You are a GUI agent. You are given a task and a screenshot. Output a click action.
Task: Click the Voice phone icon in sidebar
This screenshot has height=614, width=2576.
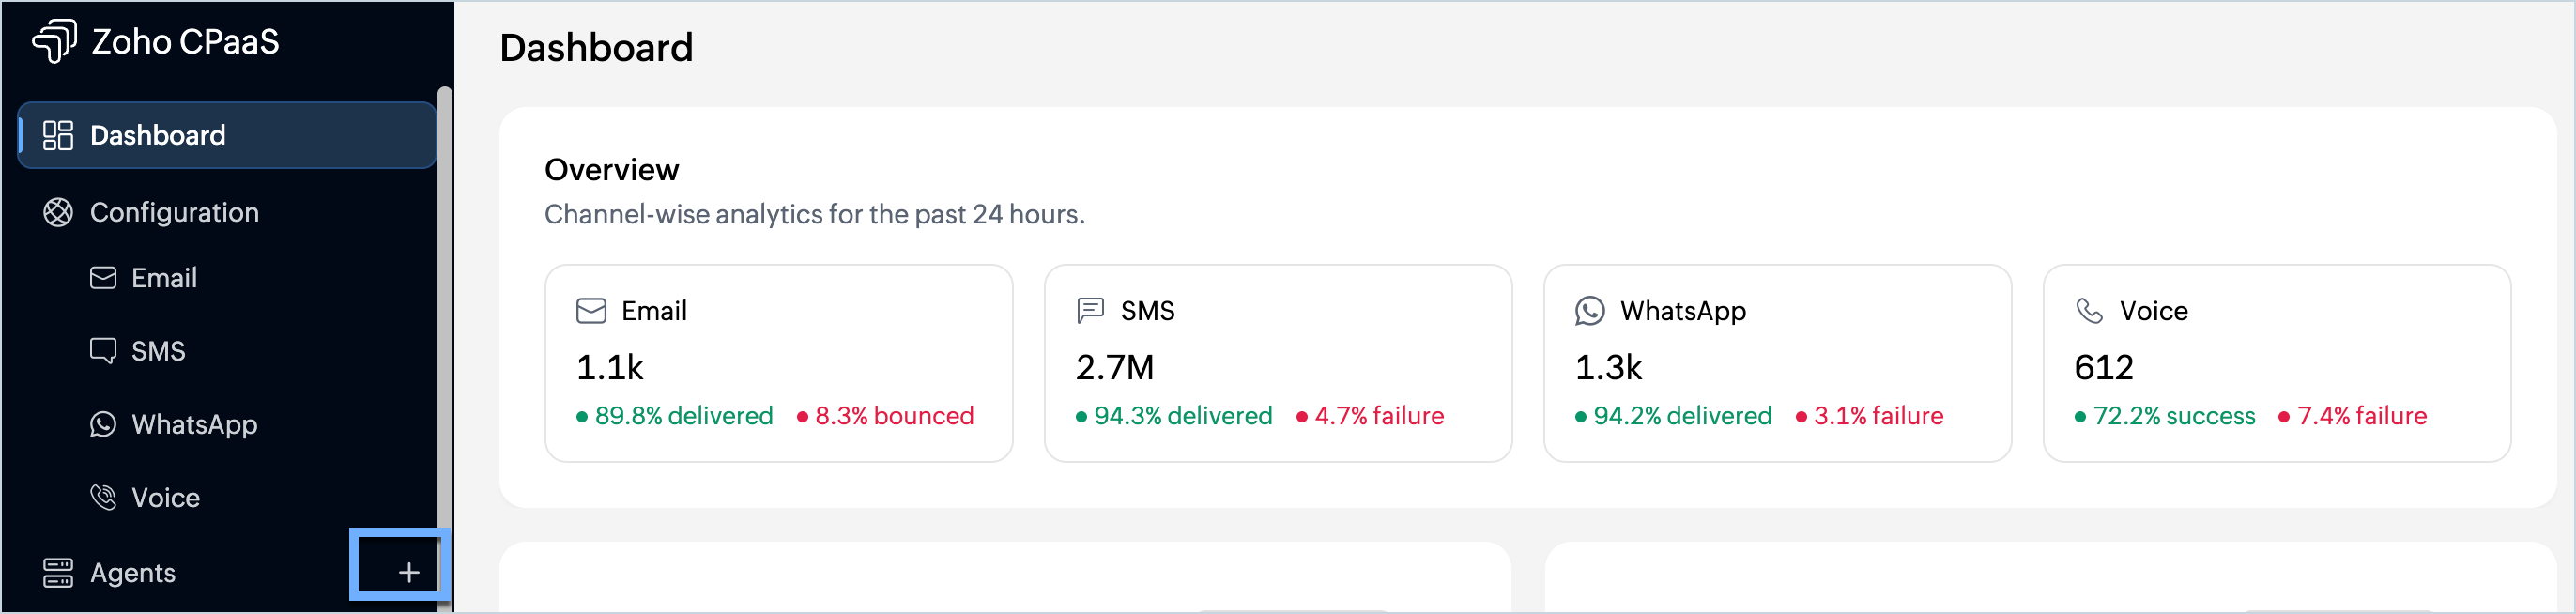(103, 497)
